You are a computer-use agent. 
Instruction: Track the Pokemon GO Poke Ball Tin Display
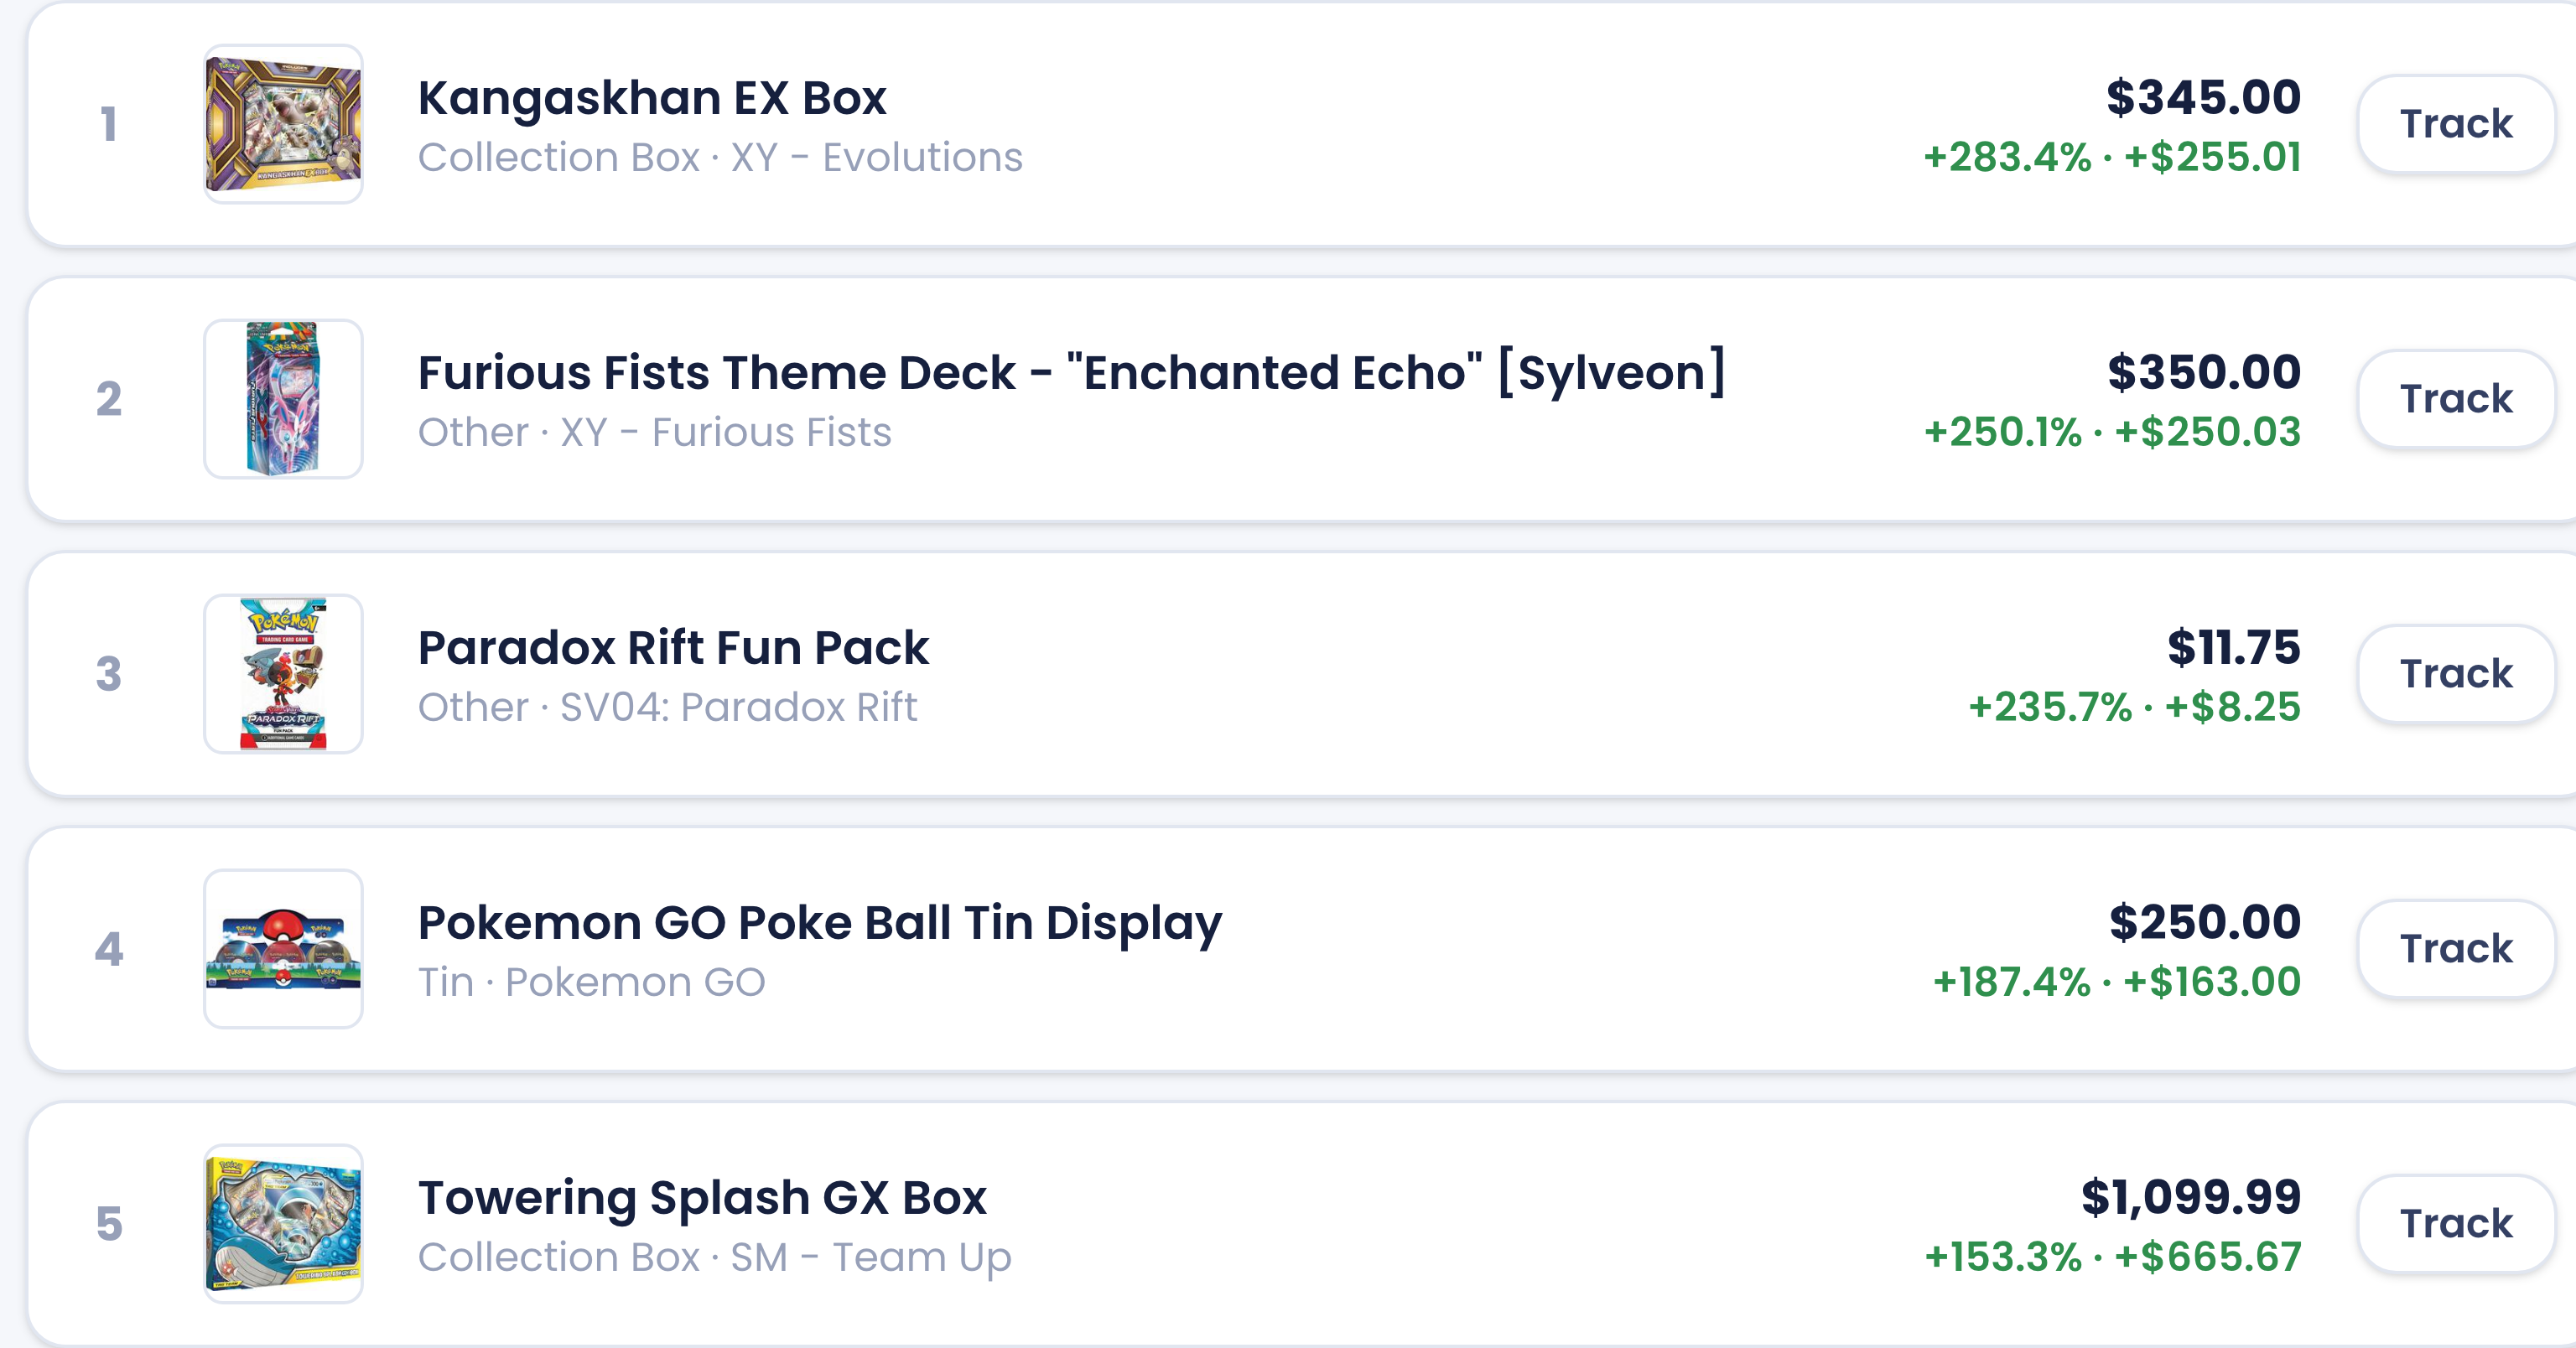2456,949
